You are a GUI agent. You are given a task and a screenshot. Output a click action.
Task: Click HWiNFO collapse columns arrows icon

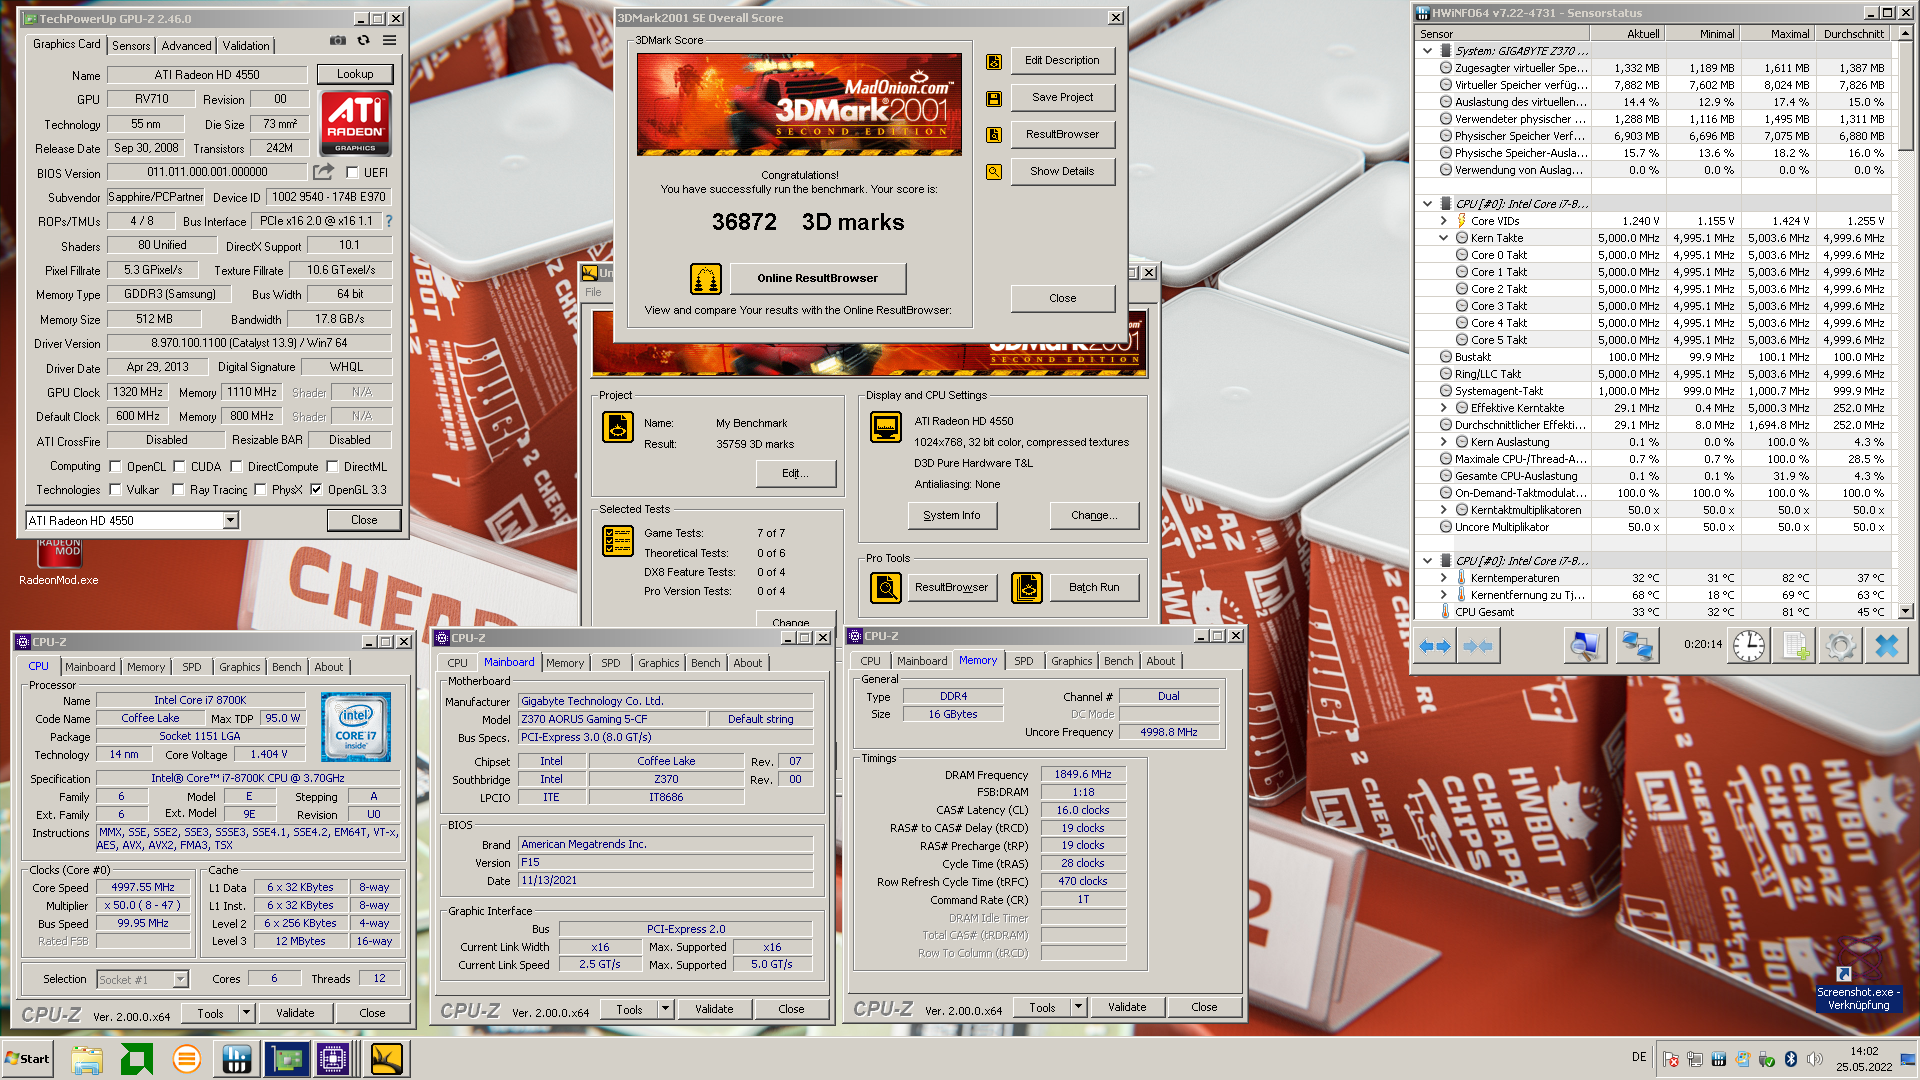[1477, 646]
